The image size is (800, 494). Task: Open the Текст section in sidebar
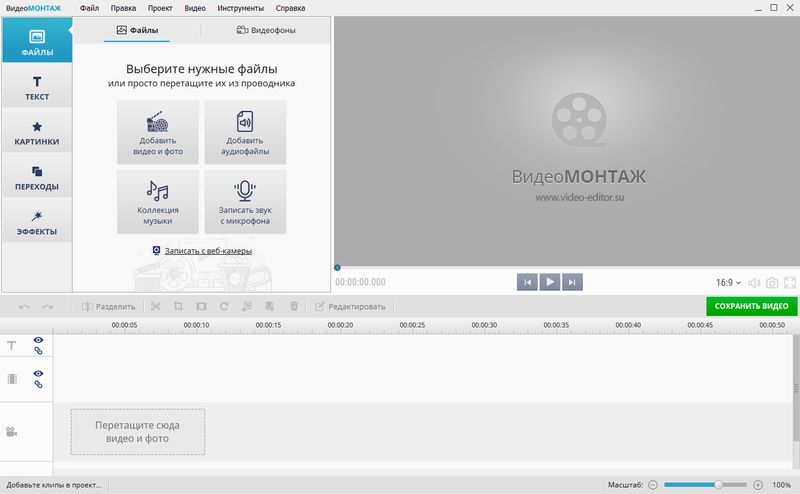pos(37,88)
